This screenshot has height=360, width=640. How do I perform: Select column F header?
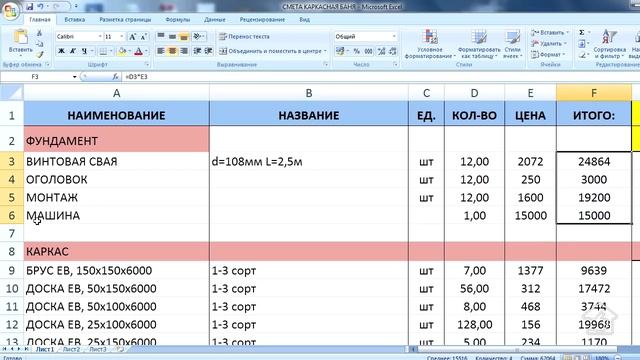(x=593, y=93)
